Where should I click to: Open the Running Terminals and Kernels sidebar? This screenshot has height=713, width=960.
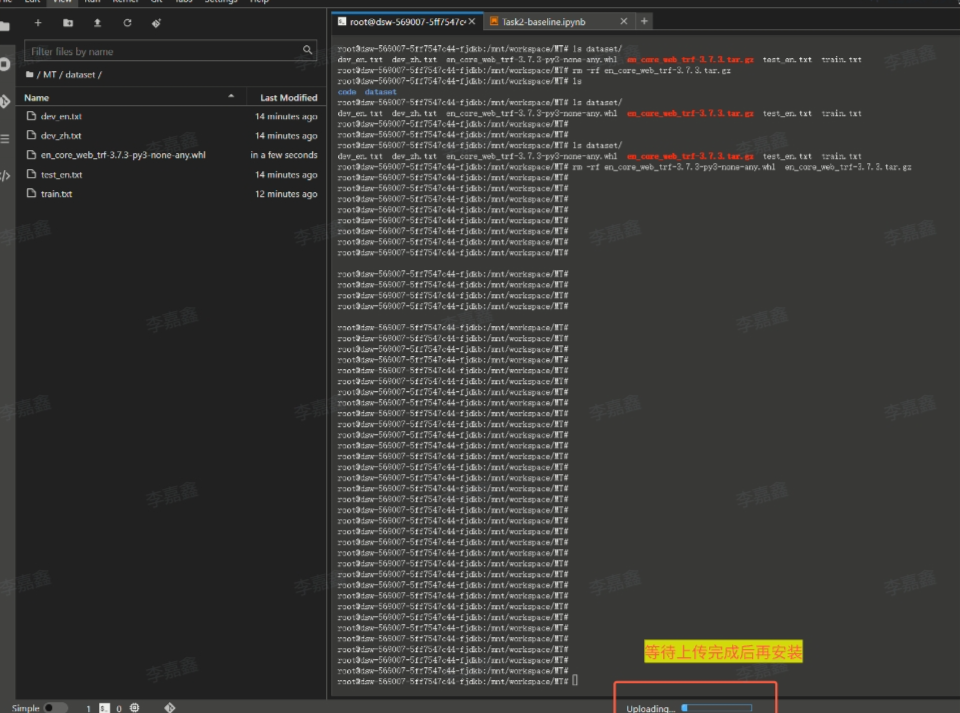(5, 63)
